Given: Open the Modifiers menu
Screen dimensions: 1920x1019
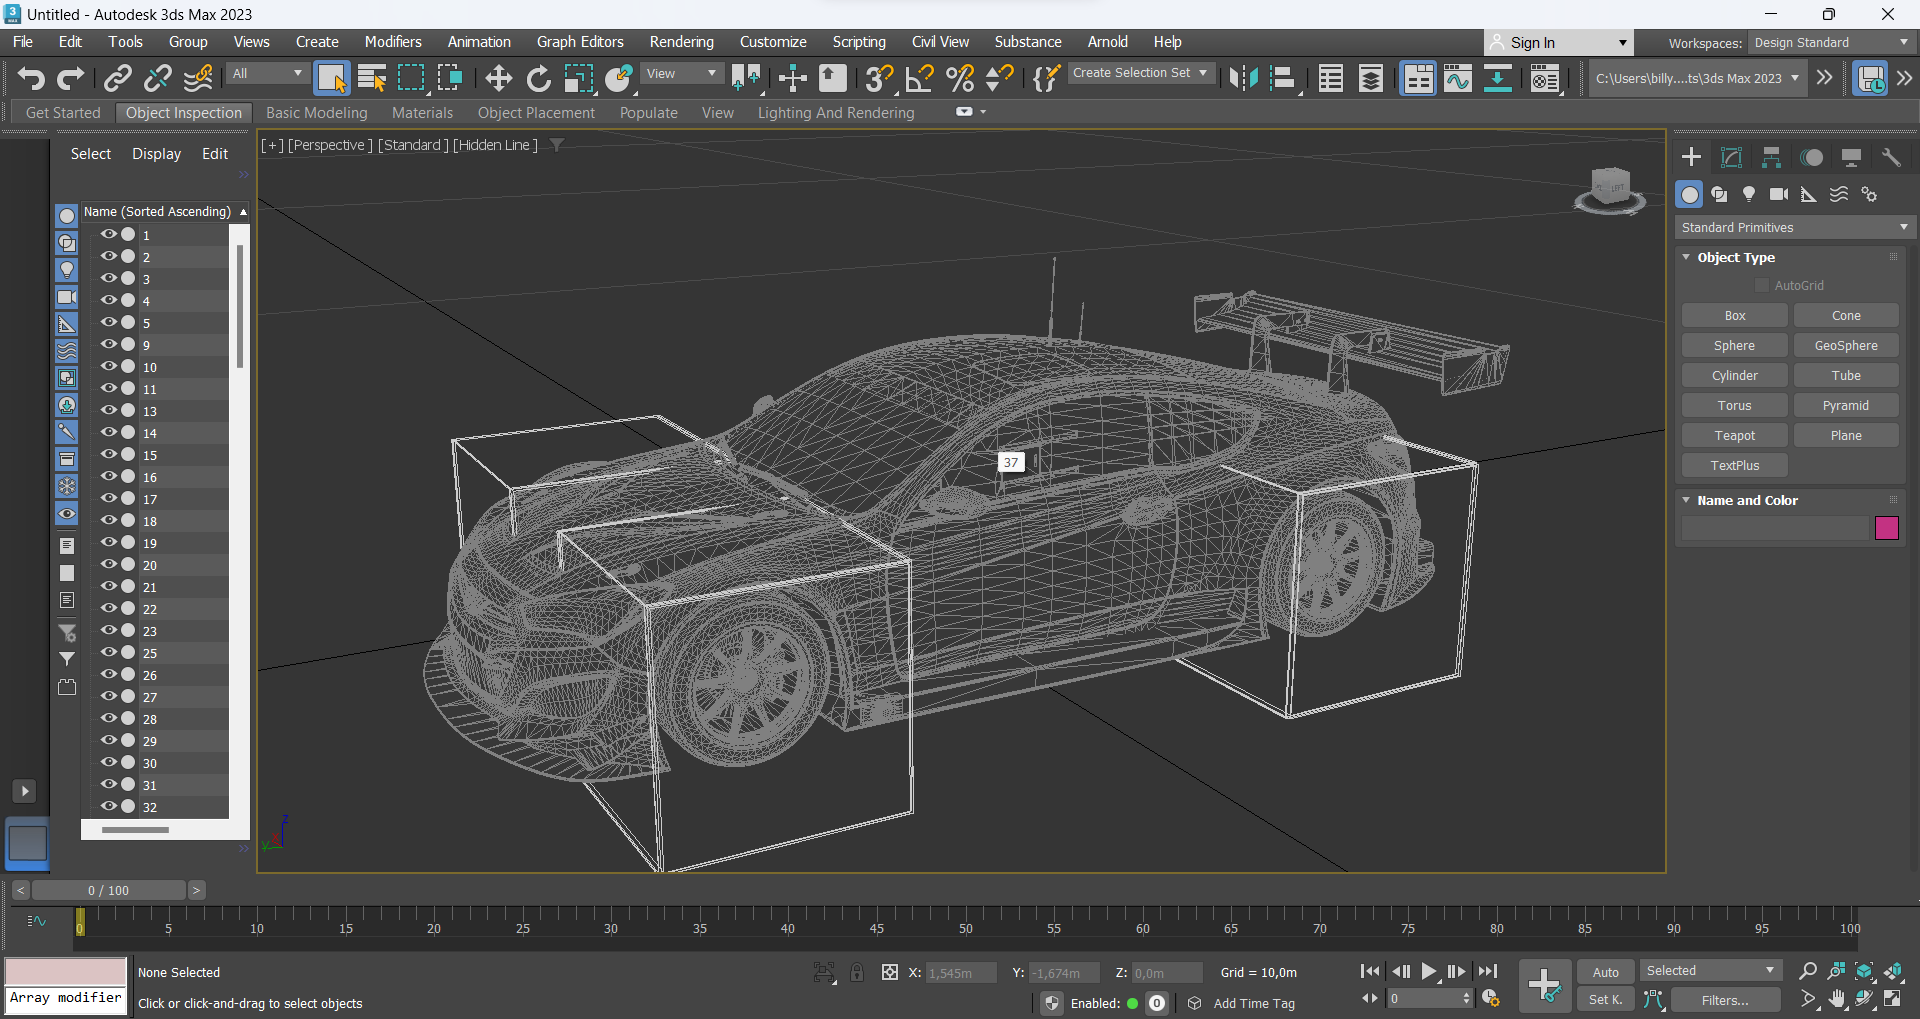Looking at the screenshot, I should click(x=392, y=42).
